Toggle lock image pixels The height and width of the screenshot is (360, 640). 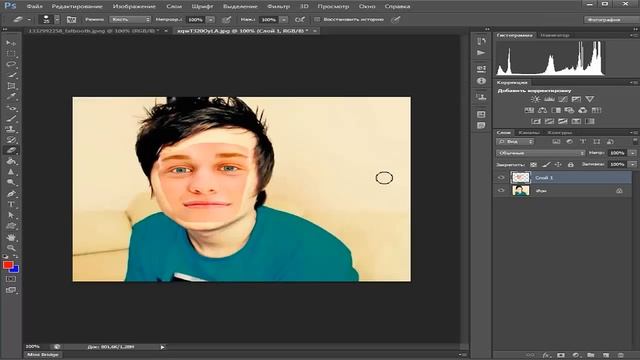point(546,164)
